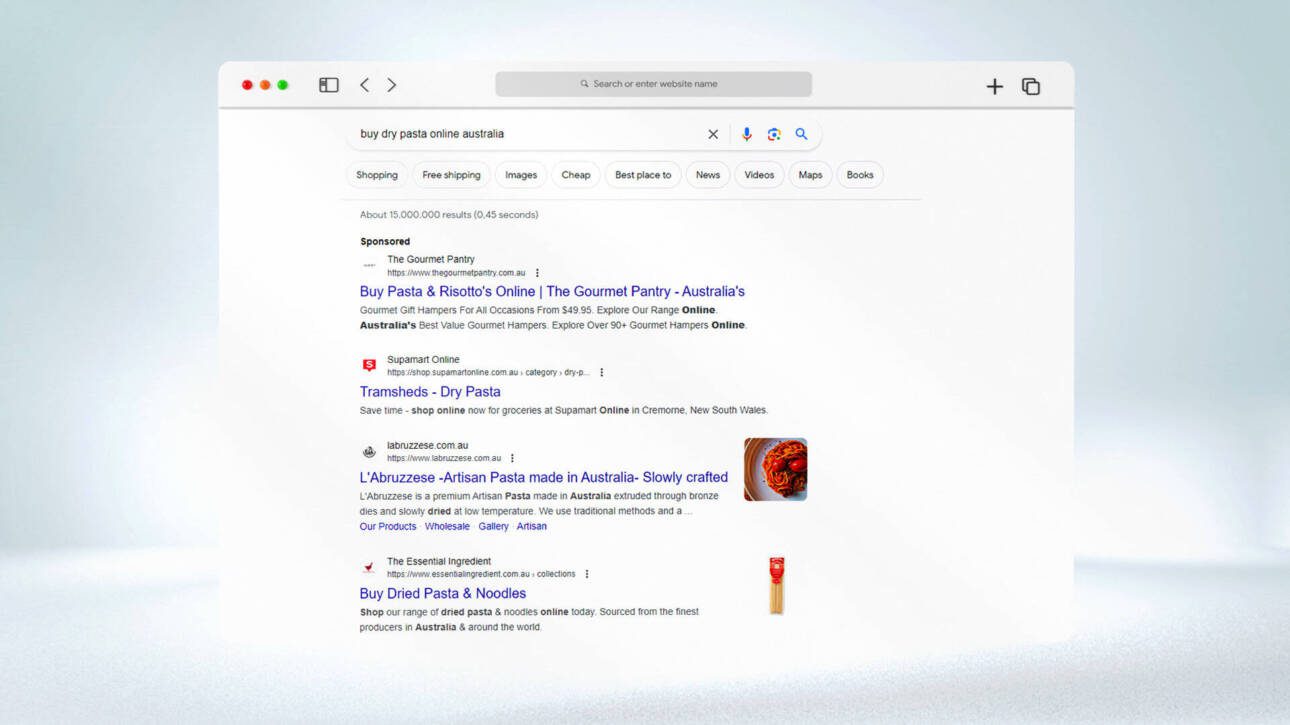The image size is (1290, 725).
Task: Click the labruzzese.com.au site favicon
Action: coord(368,450)
